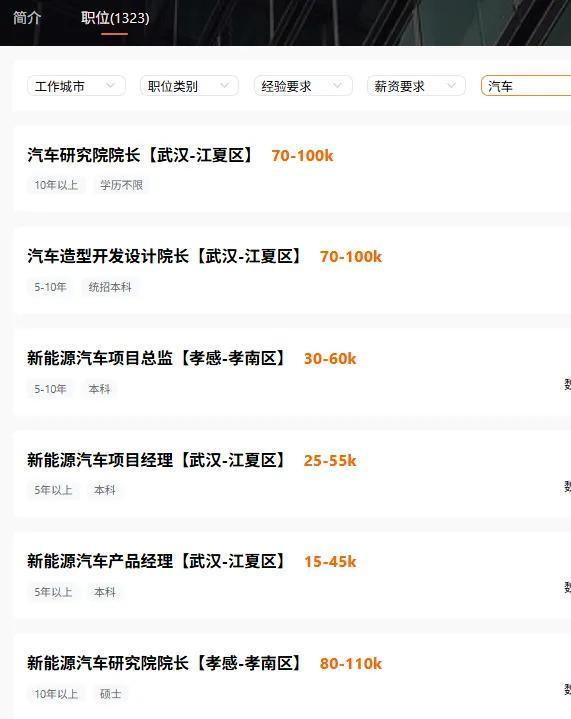Click the chevron arrow in 工作城市 filter

tap(110, 85)
